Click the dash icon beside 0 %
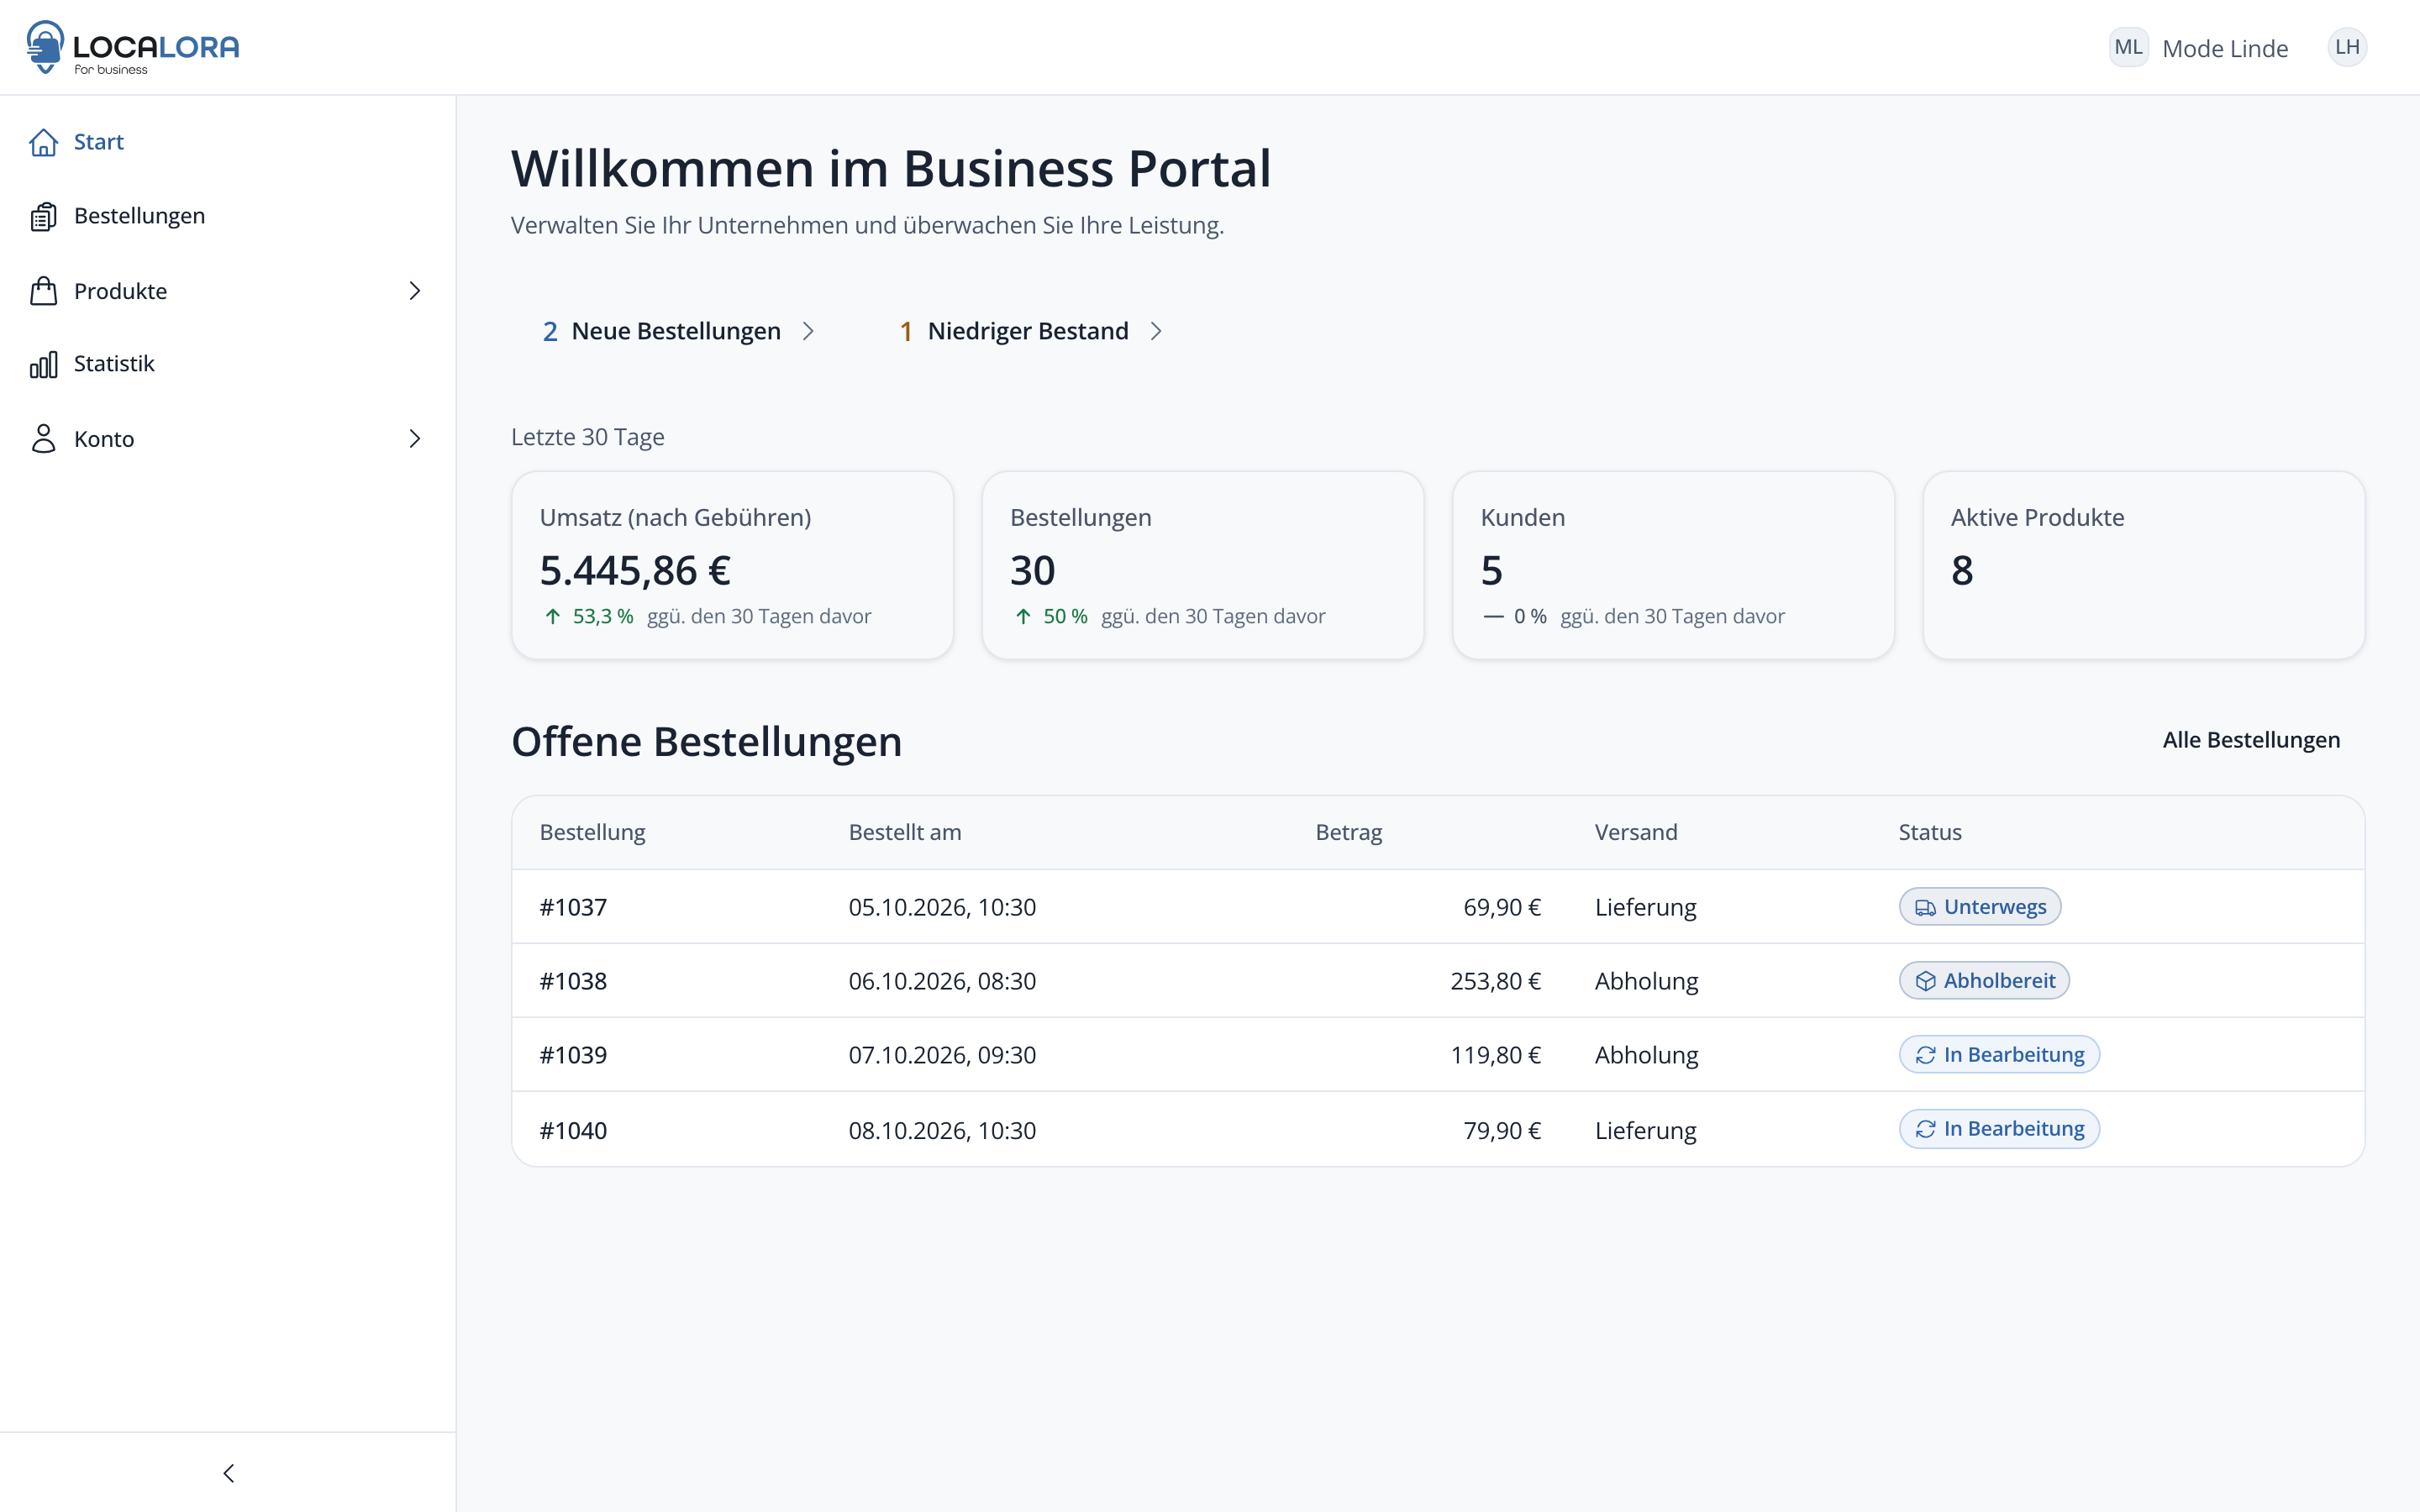 tap(1493, 617)
